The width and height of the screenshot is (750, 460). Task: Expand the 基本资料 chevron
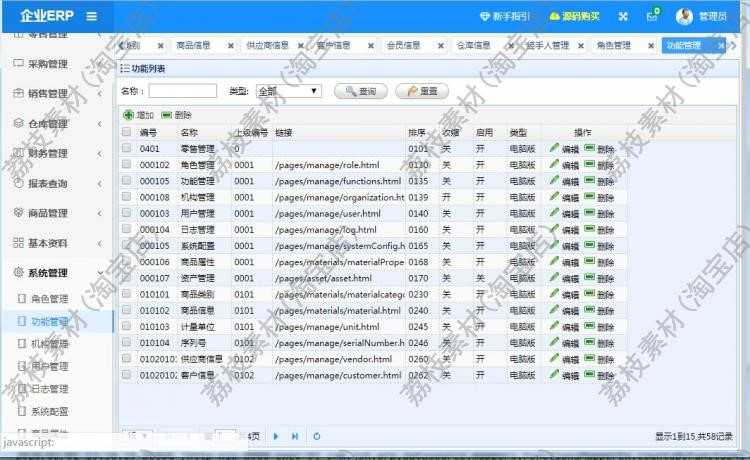point(99,243)
